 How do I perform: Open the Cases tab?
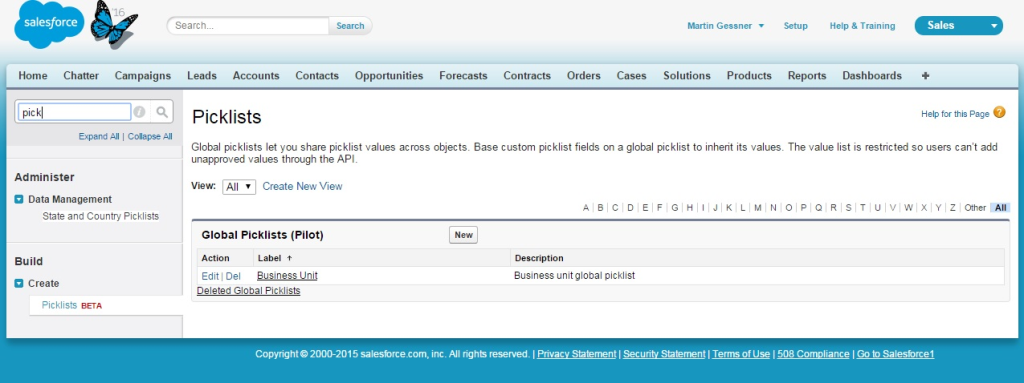[632, 76]
